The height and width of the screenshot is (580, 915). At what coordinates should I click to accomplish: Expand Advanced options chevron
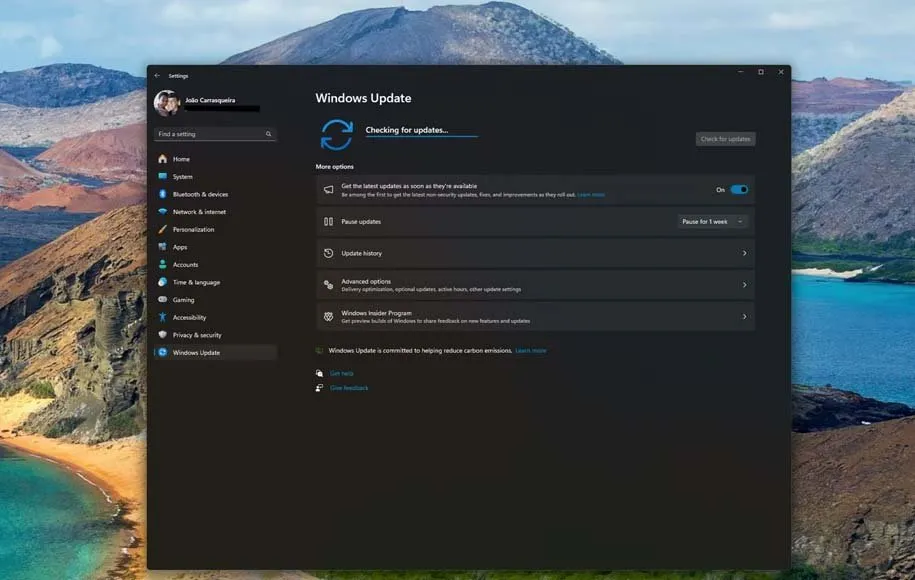tap(744, 285)
